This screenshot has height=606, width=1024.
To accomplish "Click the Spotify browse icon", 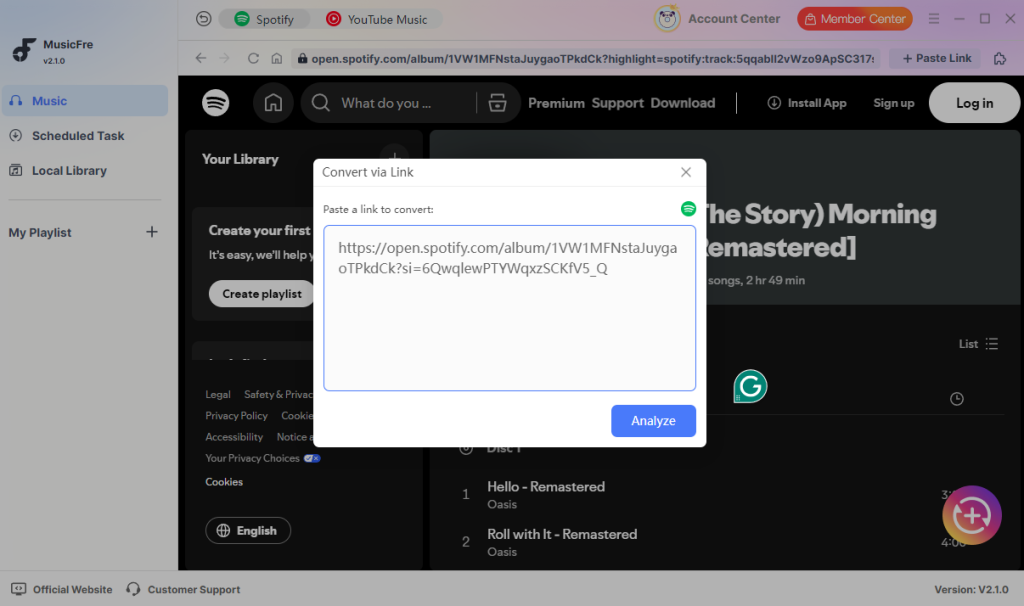I will 498,103.
